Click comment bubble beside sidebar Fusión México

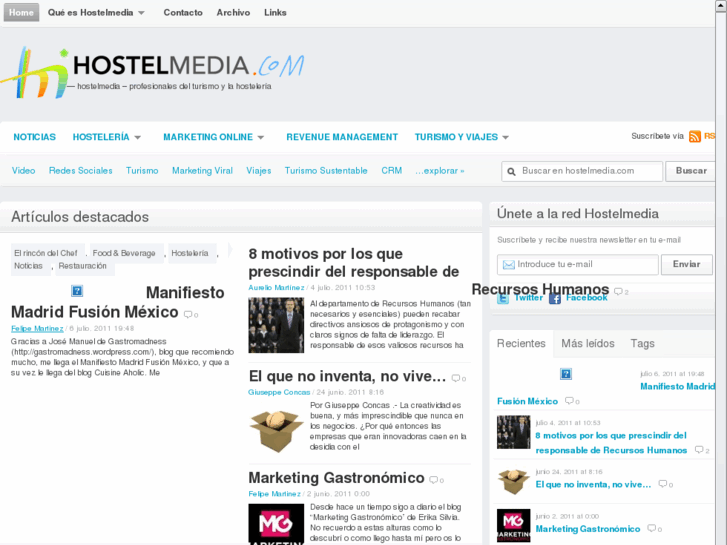(569, 401)
